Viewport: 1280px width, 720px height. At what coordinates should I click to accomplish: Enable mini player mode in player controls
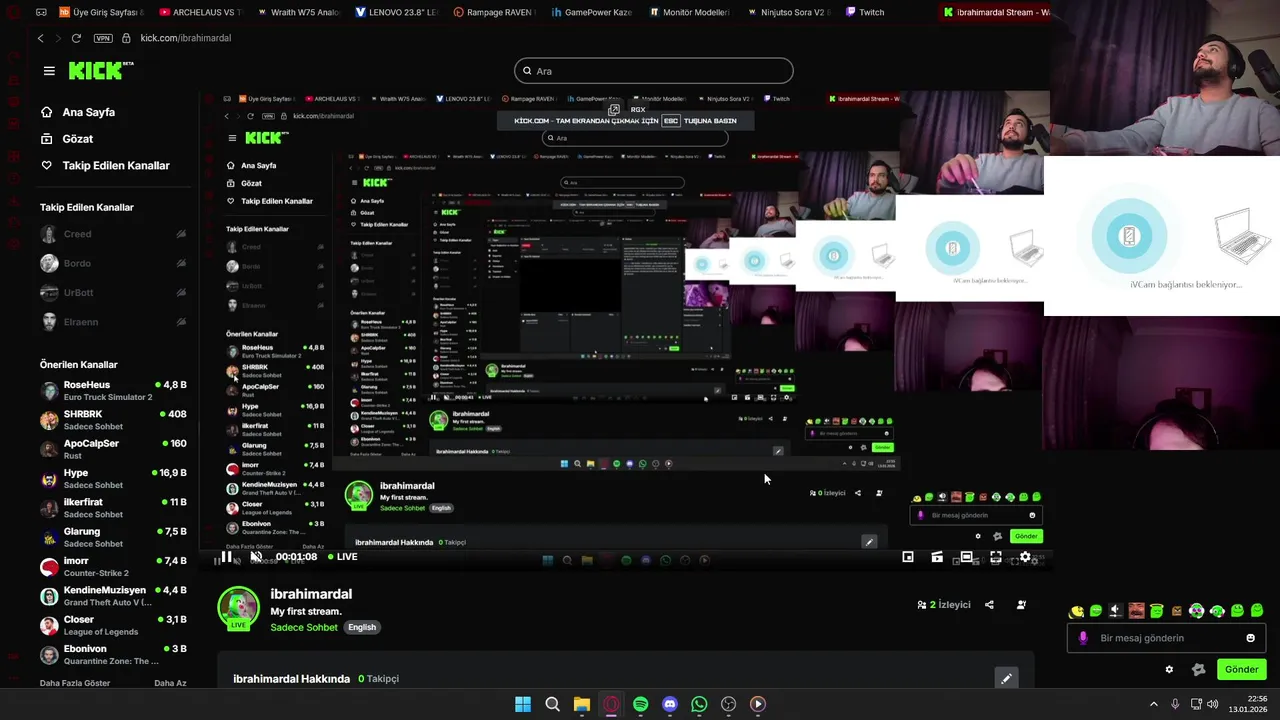(908, 557)
